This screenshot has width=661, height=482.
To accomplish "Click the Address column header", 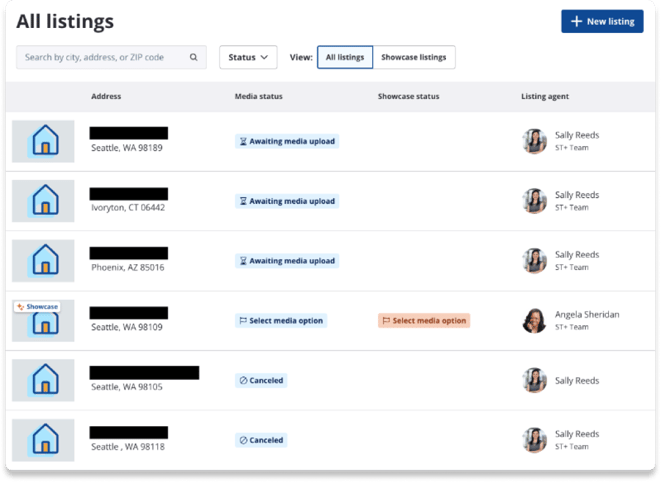I will (x=107, y=97).
